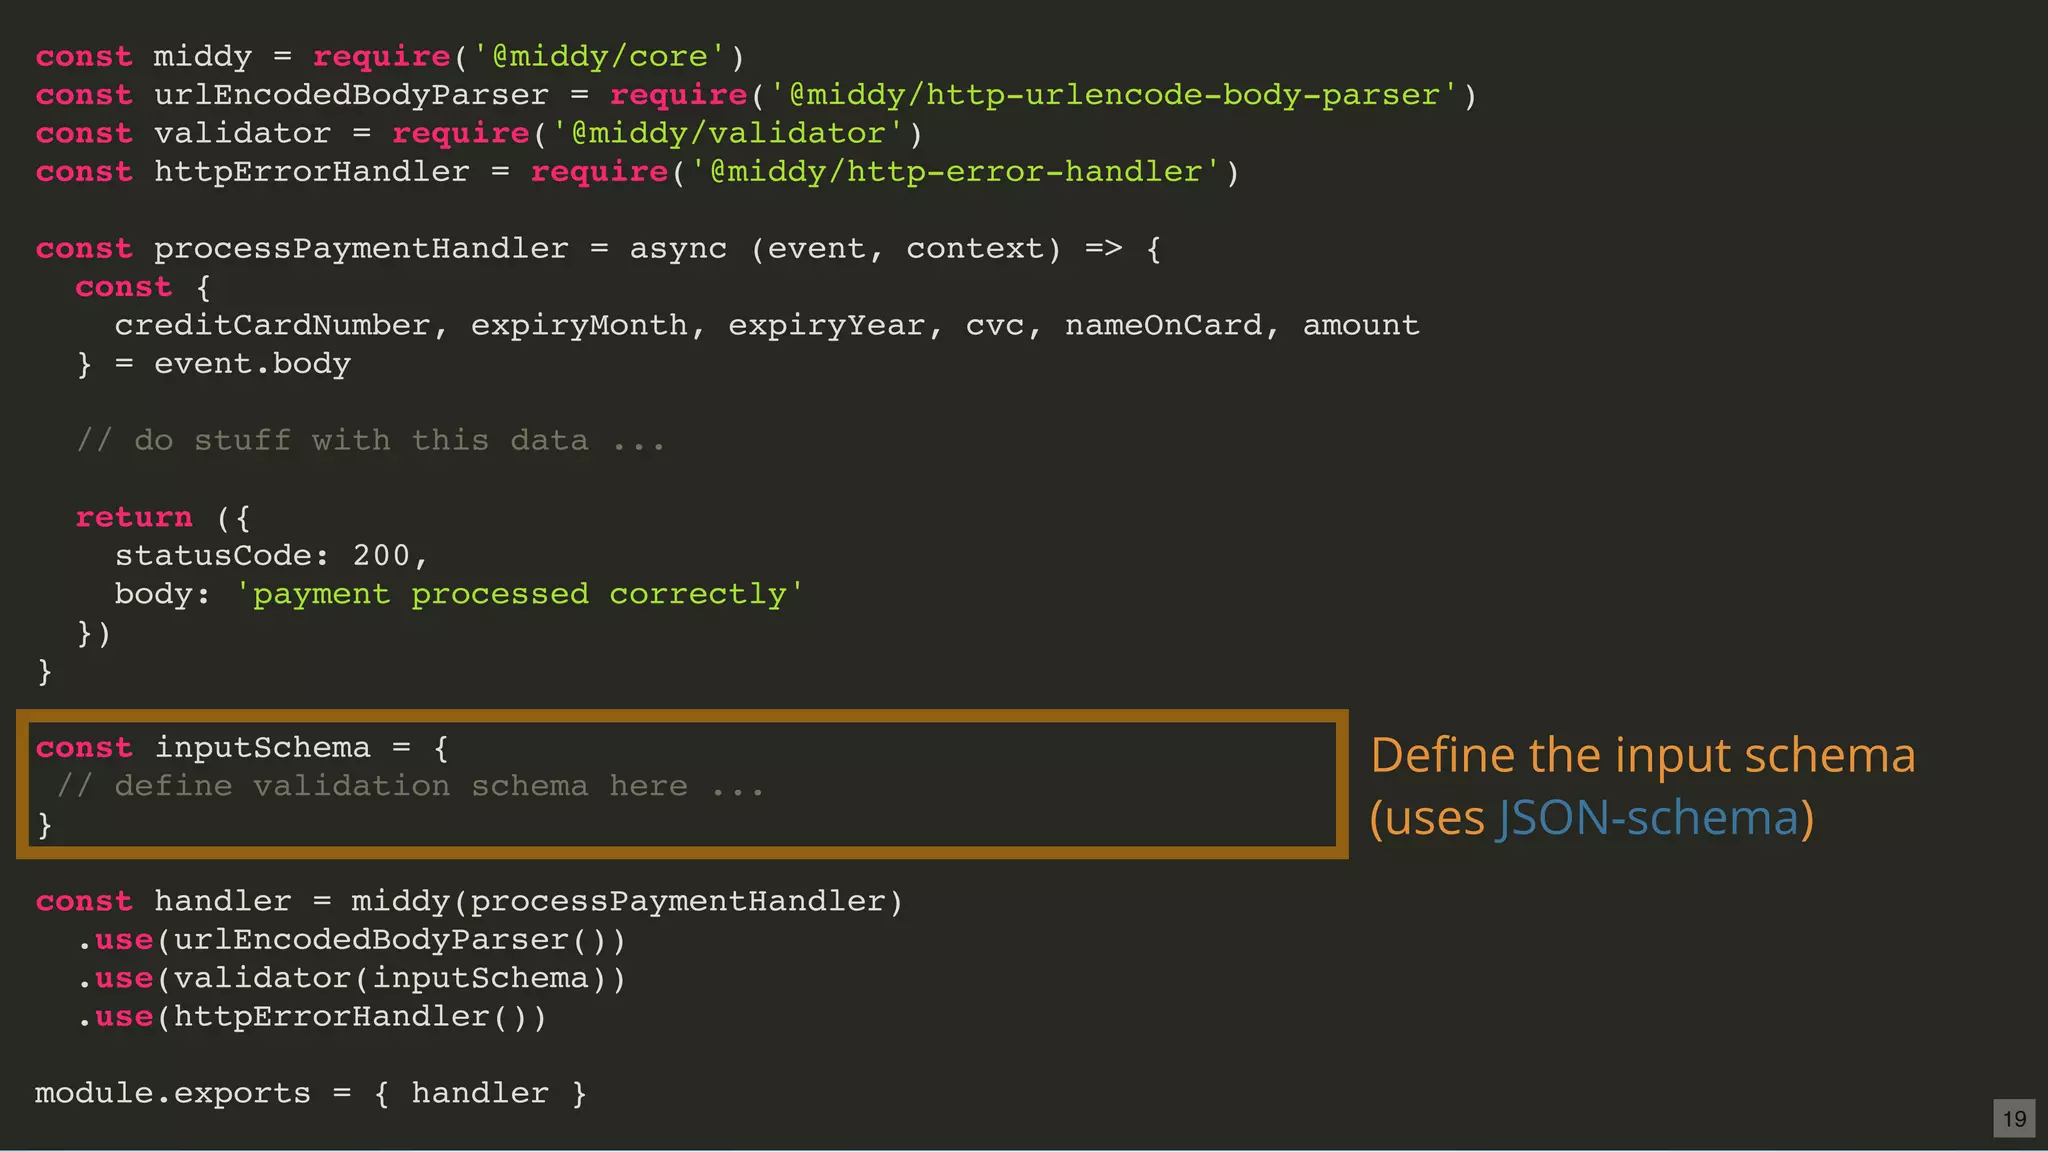Click the module.exports line

tap(311, 1094)
